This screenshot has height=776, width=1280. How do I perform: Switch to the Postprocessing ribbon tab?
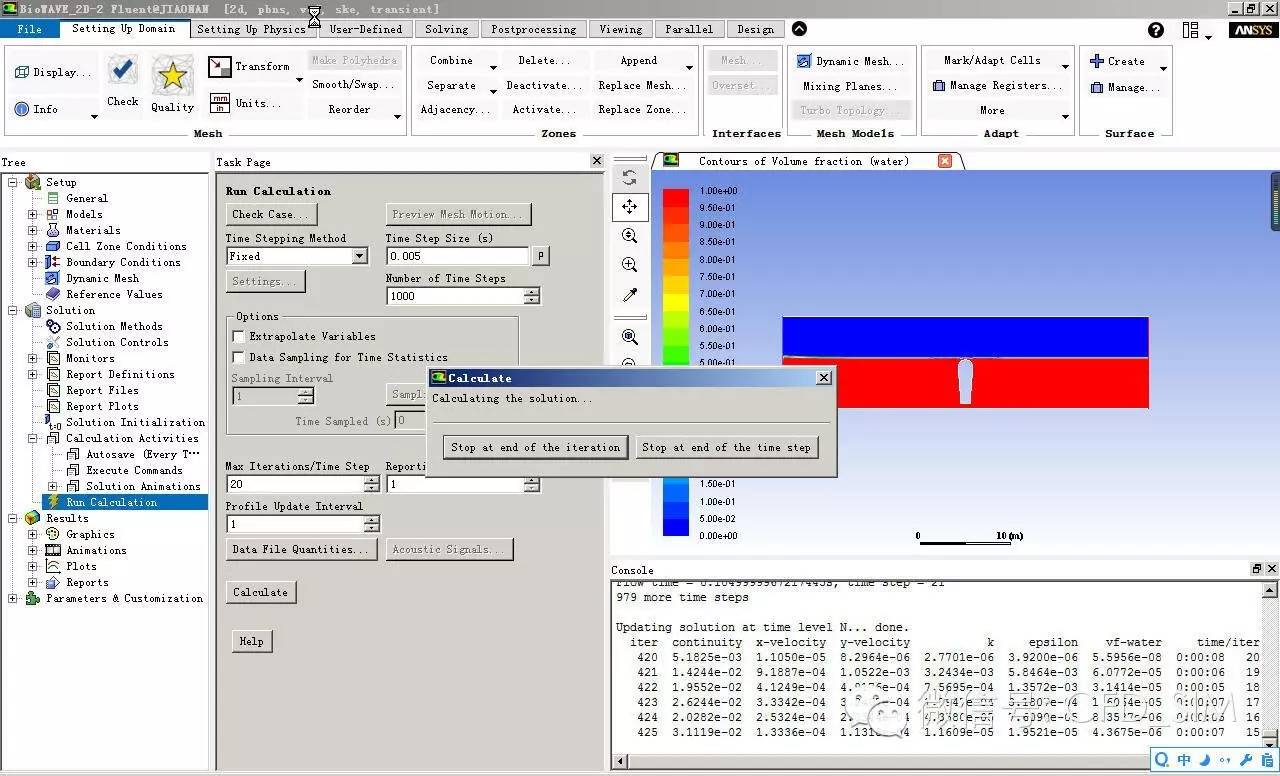pos(533,29)
